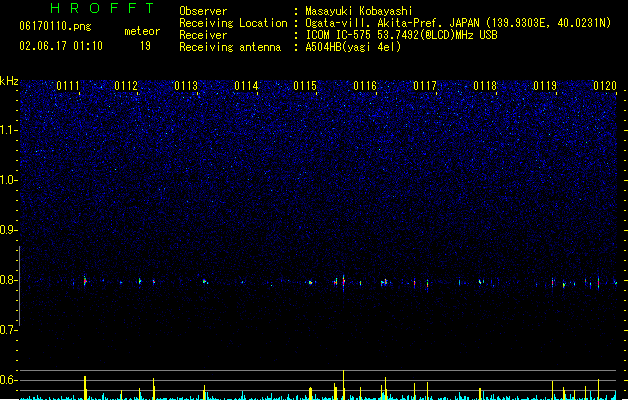Click the yellow amplitude bar below 0111
The image size is (629, 400).
[x=85, y=388]
